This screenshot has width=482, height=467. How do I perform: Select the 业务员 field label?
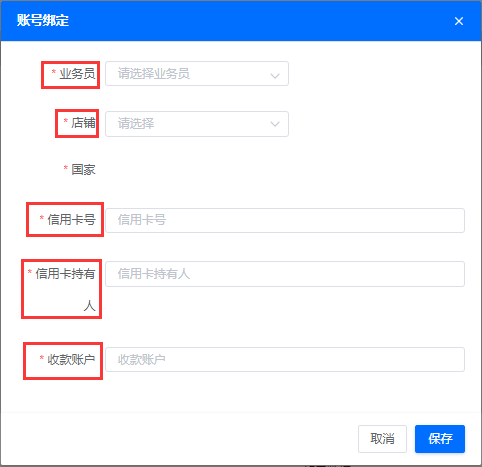[77, 74]
